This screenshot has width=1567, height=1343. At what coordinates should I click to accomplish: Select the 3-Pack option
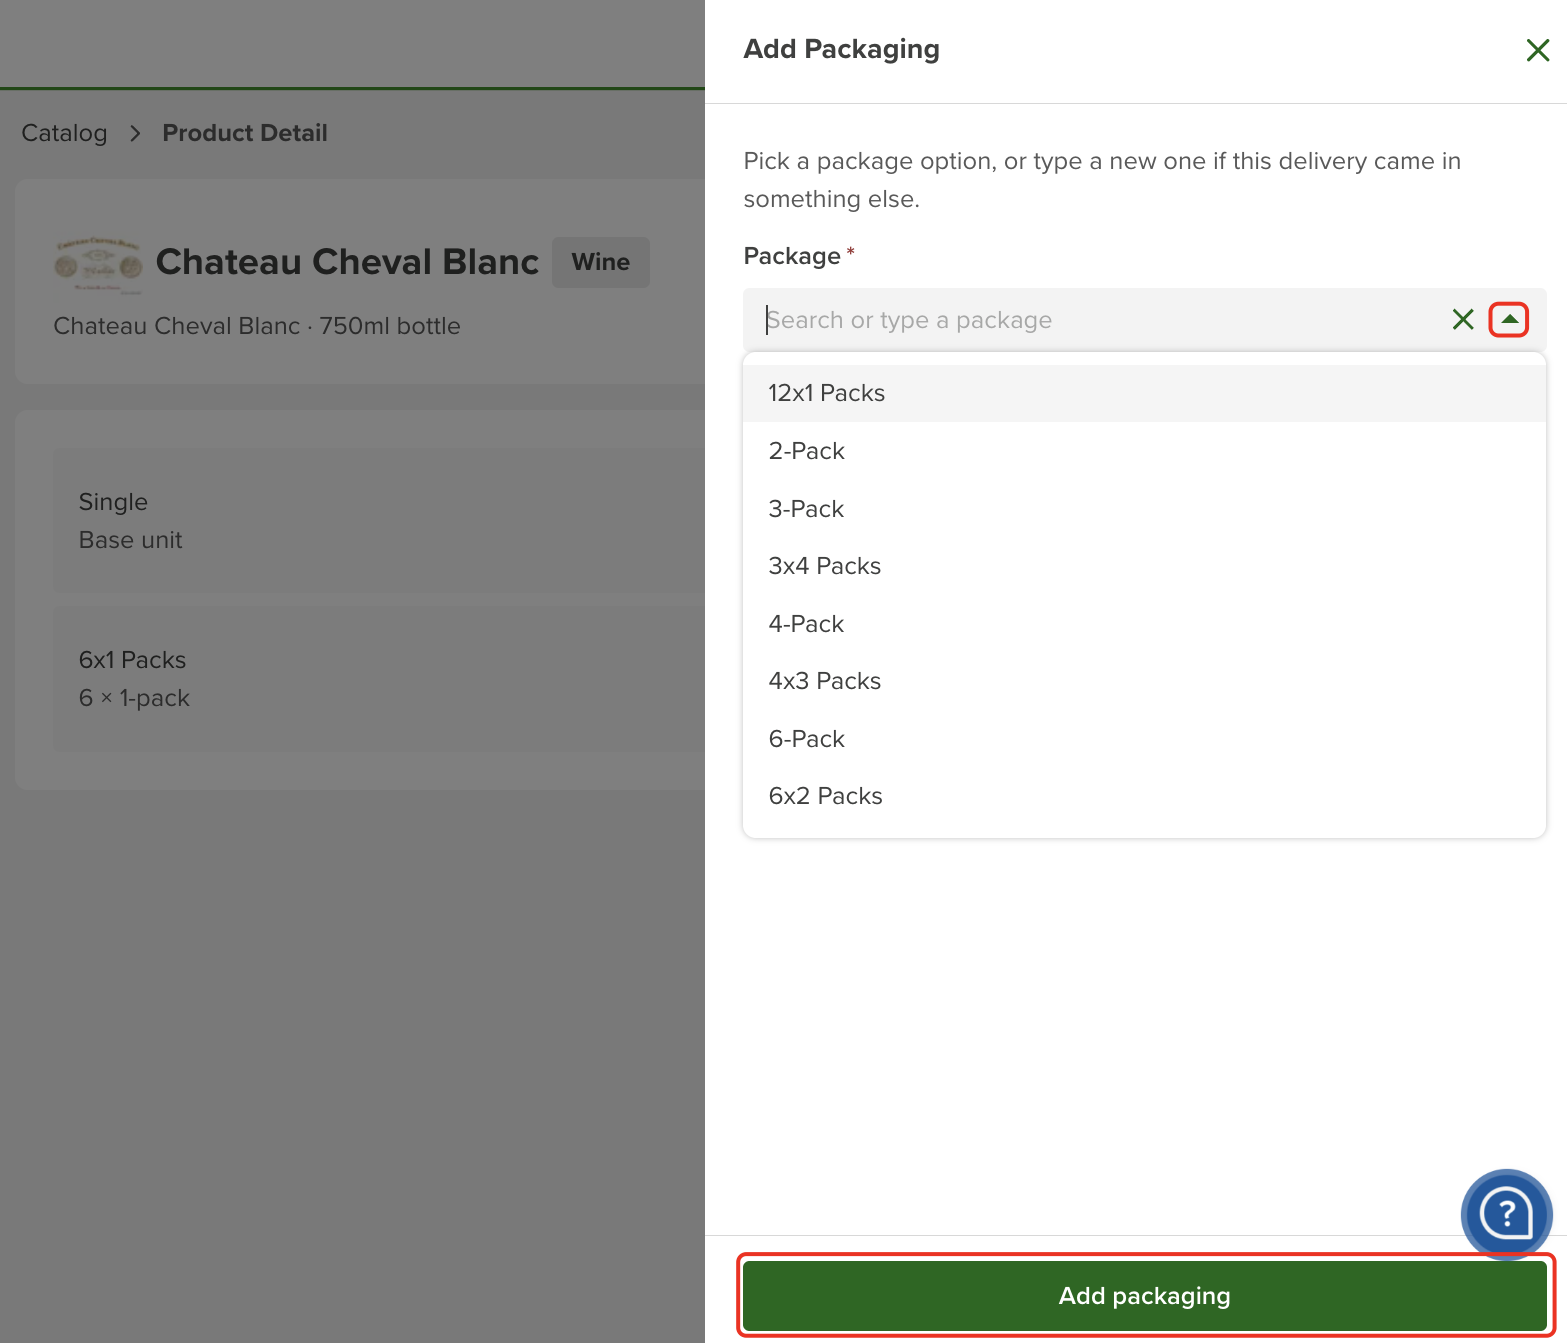[x=1144, y=509]
